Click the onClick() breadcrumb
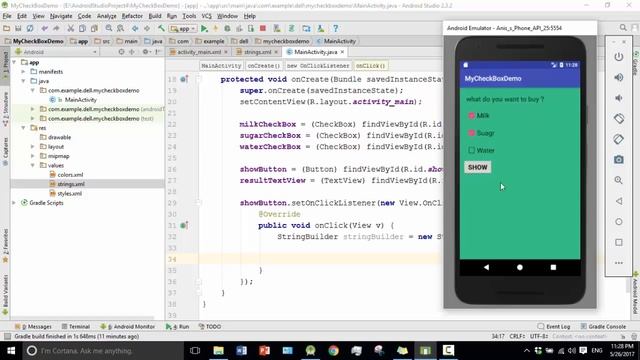This screenshot has width=640, height=360. click(371, 66)
